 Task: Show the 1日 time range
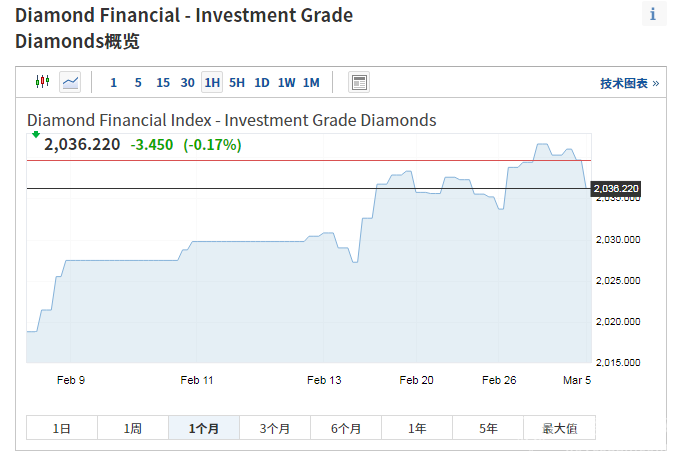[62, 428]
